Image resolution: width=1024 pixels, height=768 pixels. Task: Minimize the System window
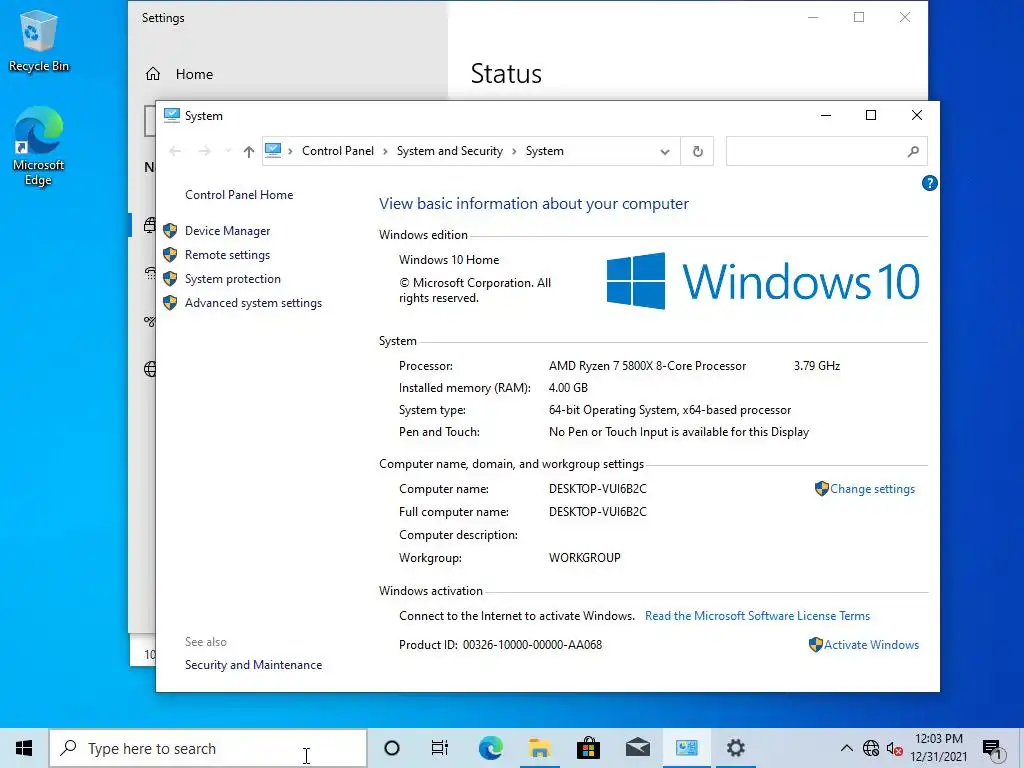pyautogui.click(x=825, y=115)
